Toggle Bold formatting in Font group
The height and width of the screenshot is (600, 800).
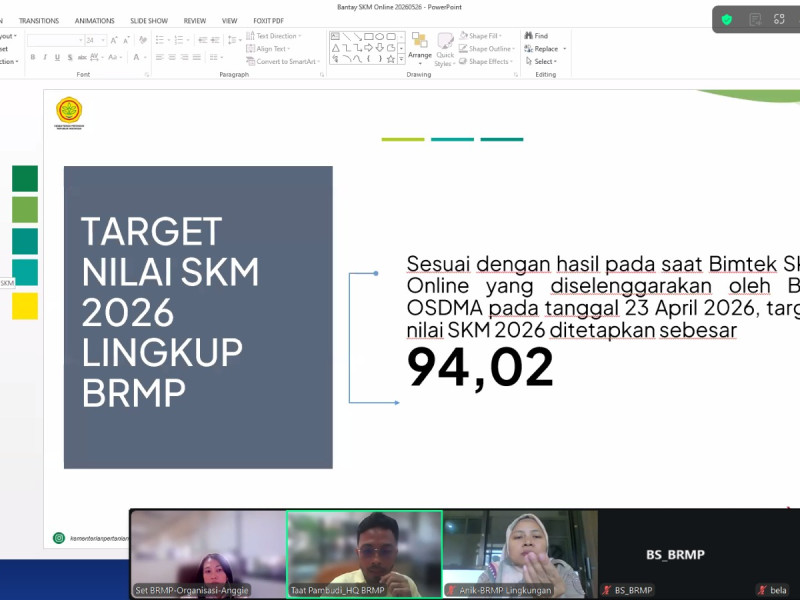(33, 57)
